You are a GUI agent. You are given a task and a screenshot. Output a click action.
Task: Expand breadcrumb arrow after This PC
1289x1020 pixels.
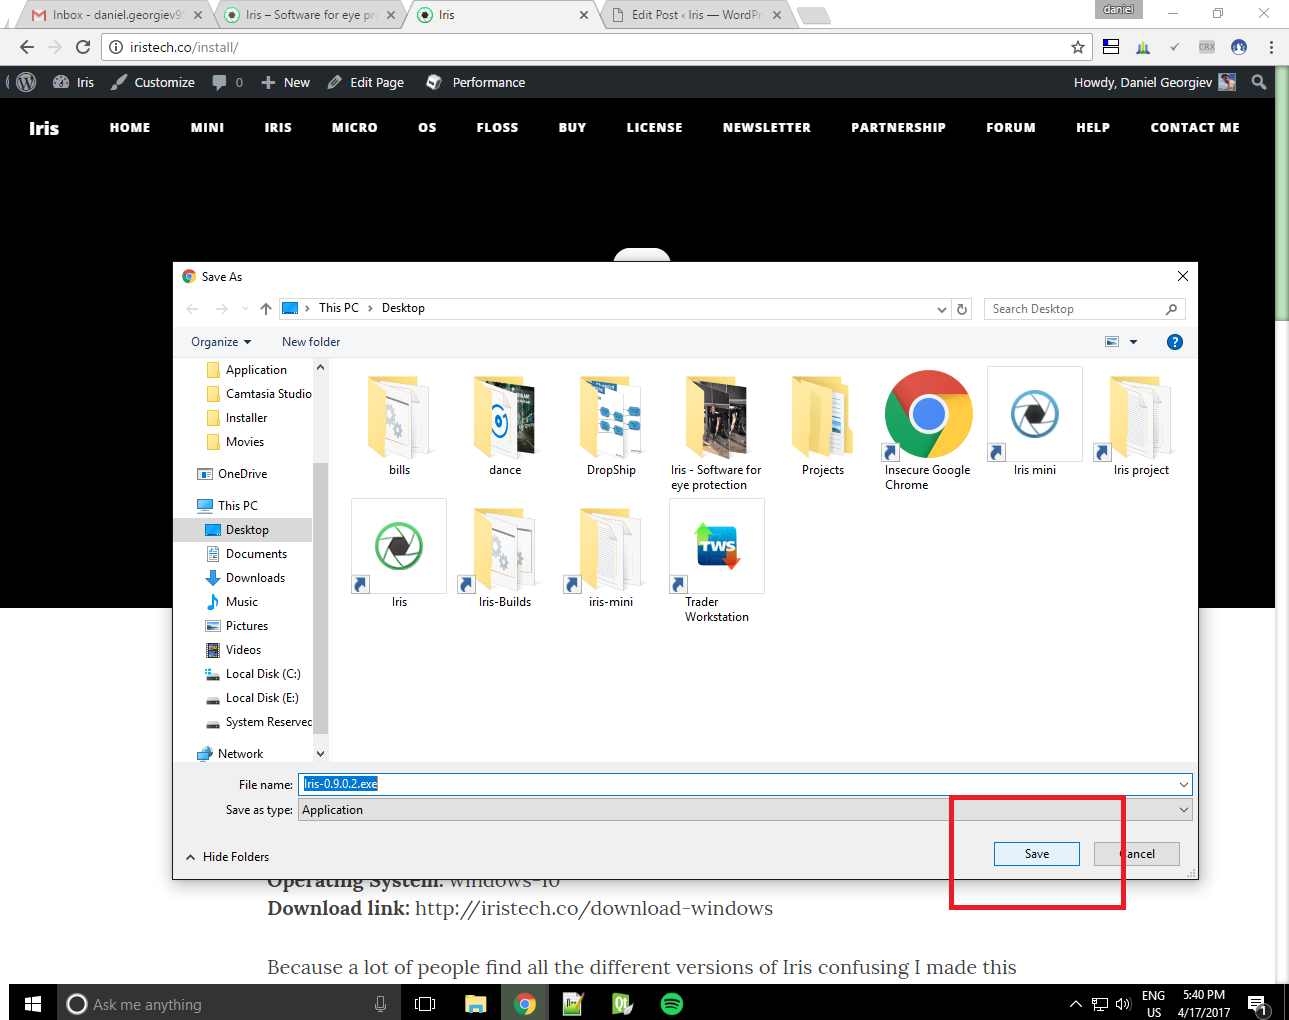(x=370, y=308)
